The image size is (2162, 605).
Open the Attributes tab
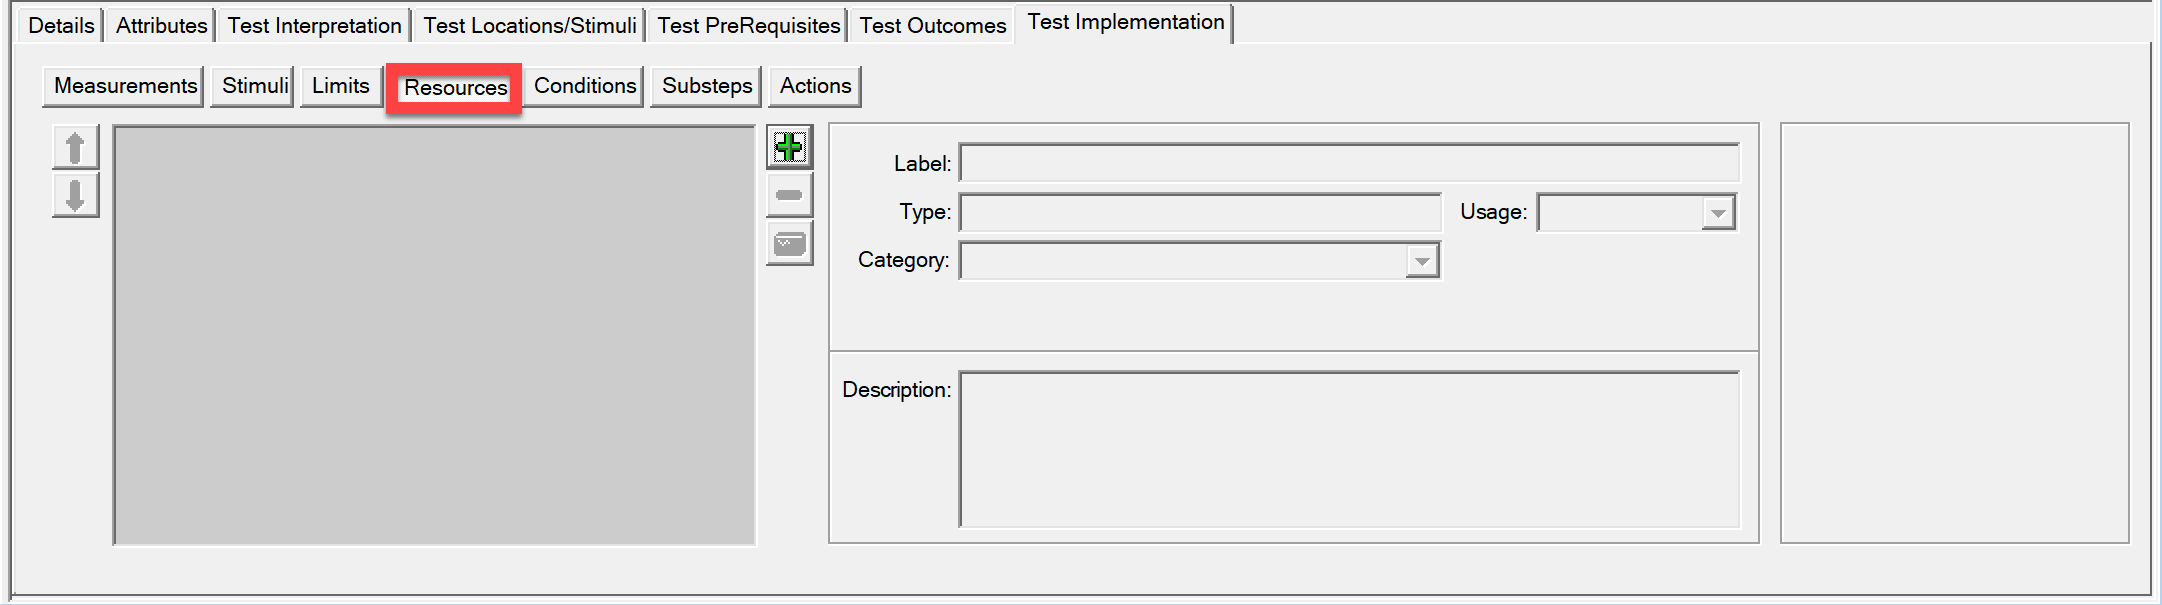click(x=161, y=25)
